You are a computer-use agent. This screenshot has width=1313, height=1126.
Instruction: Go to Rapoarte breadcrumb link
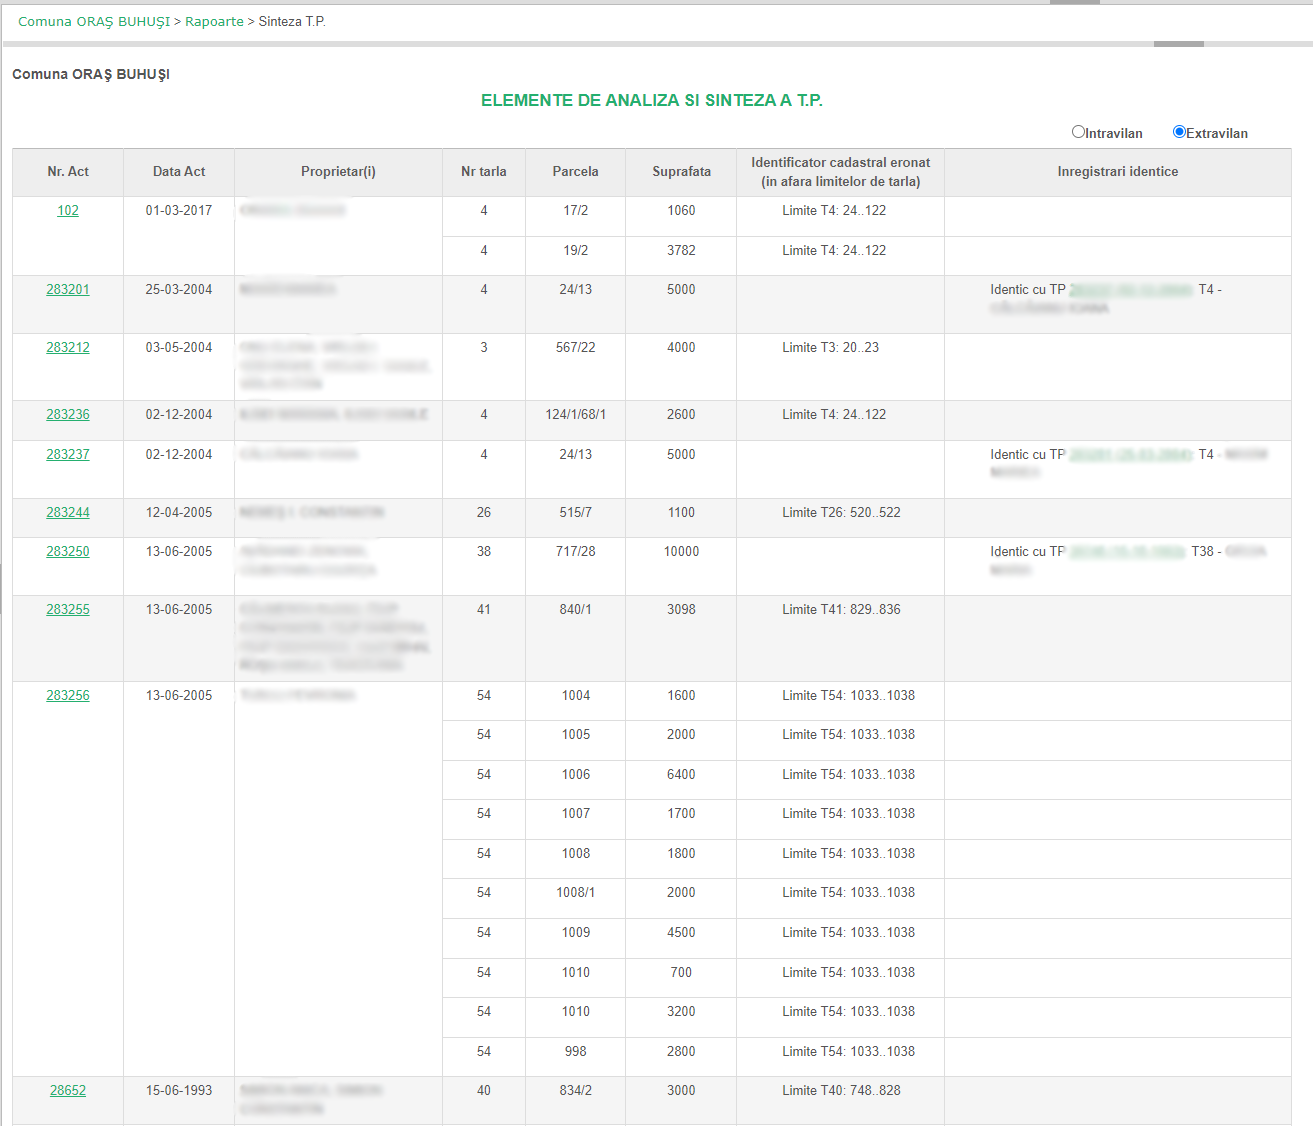pos(214,22)
